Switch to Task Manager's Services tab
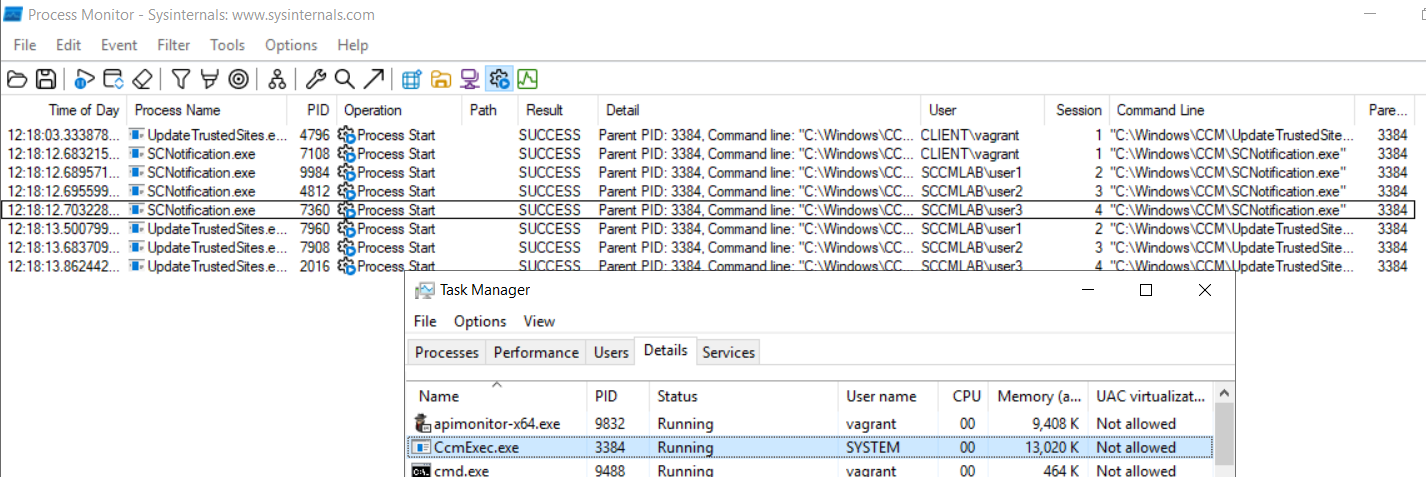1426x477 pixels. 728,352
